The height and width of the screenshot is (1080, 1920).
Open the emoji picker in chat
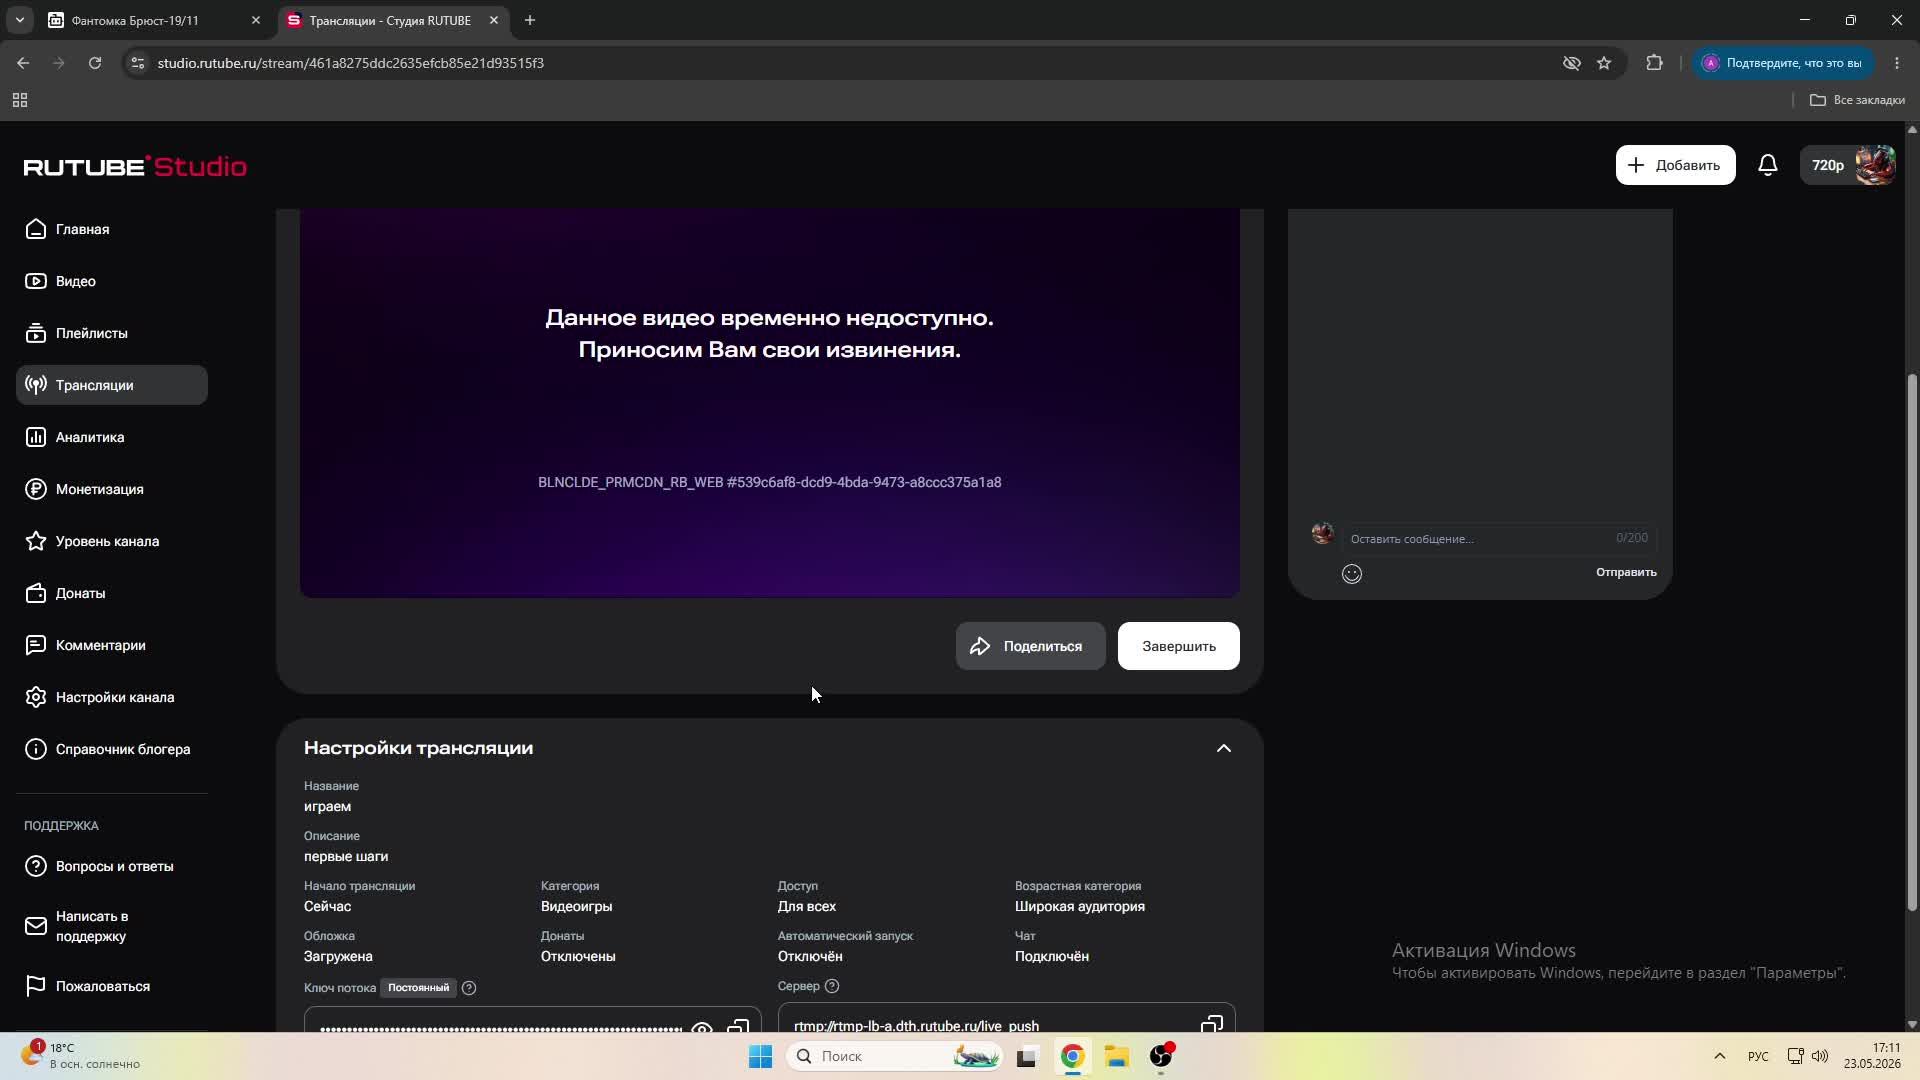pyautogui.click(x=1351, y=573)
